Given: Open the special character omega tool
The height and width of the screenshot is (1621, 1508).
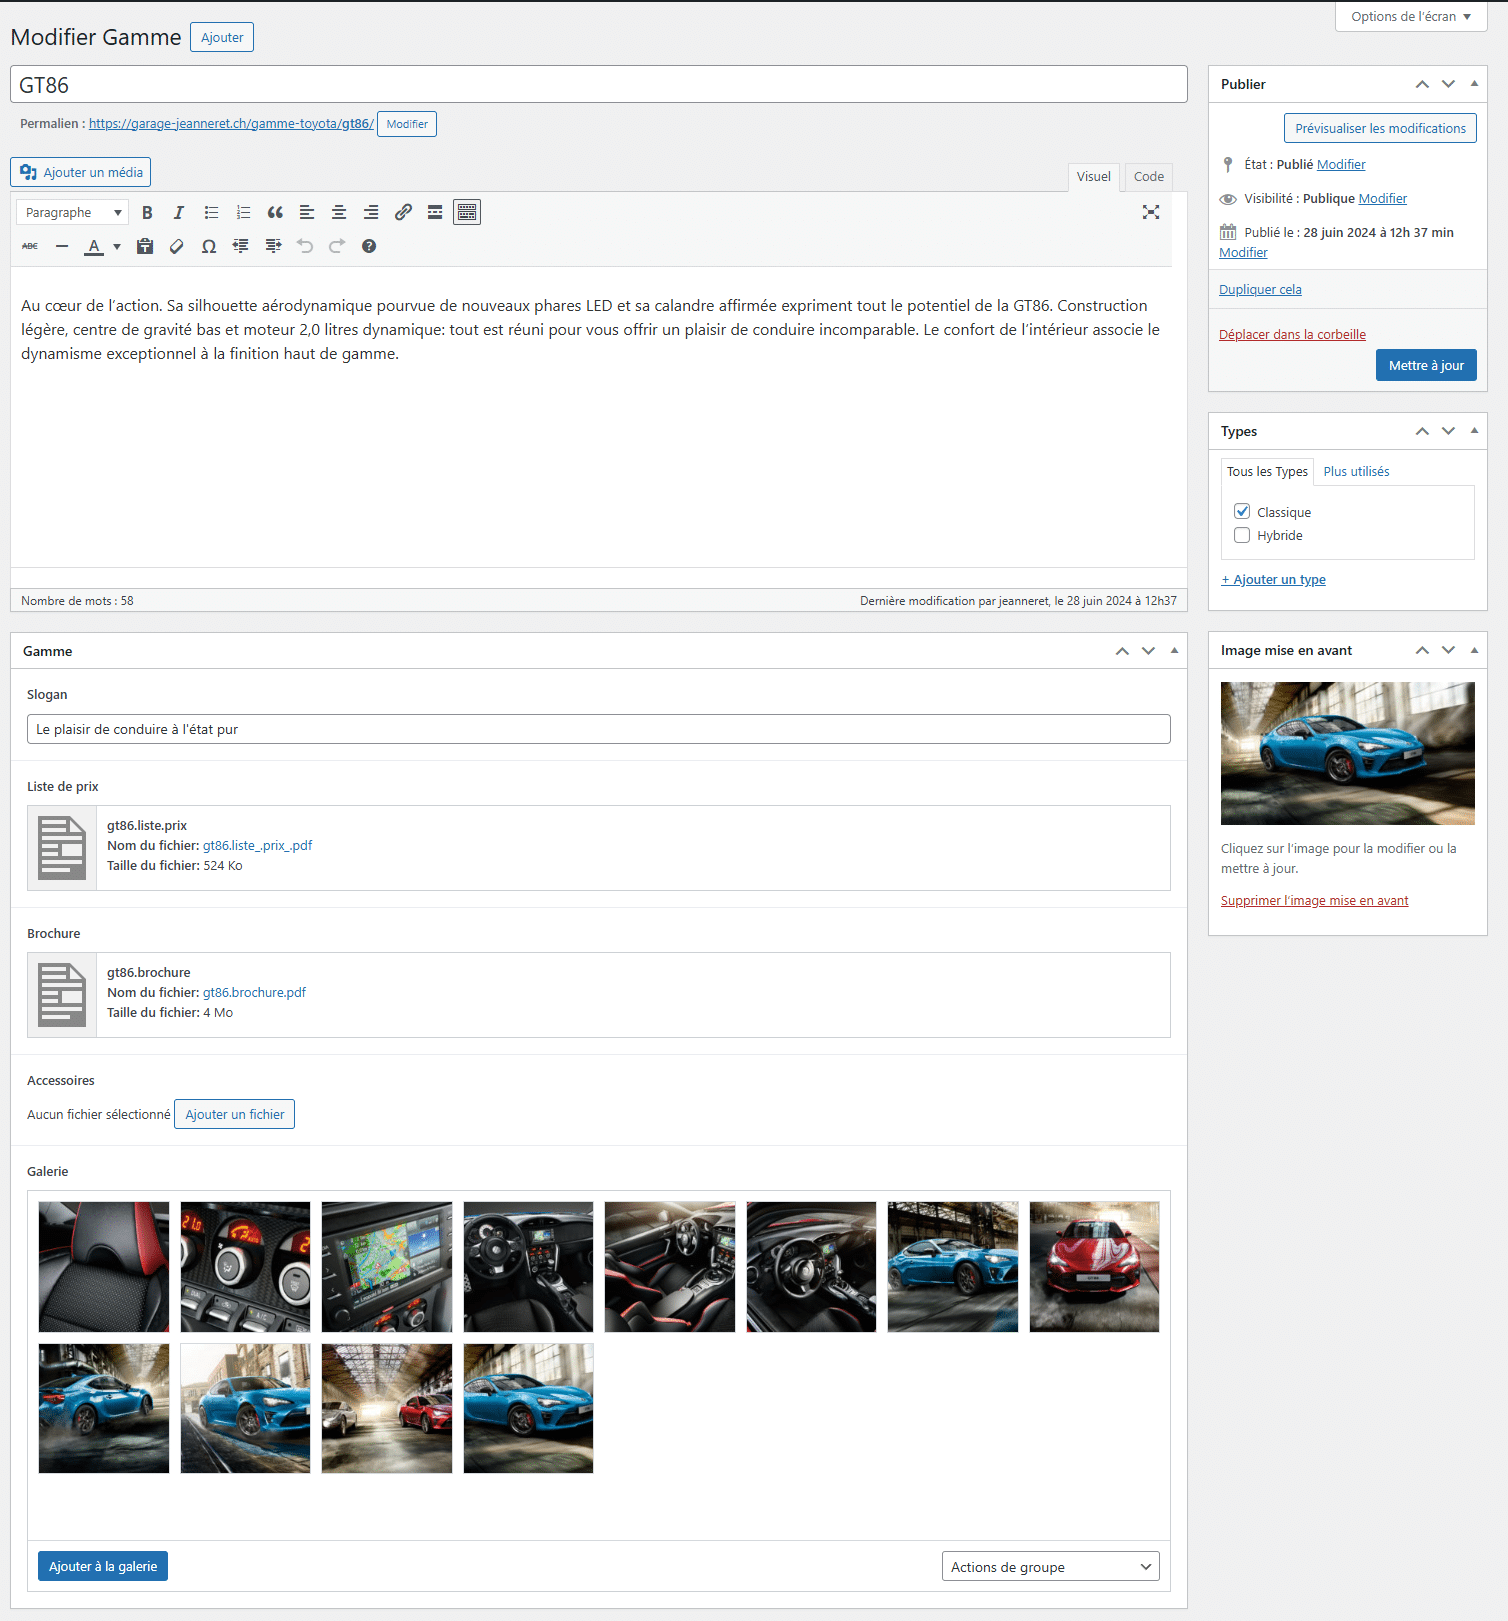Looking at the screenshot, I should (209, 246).
